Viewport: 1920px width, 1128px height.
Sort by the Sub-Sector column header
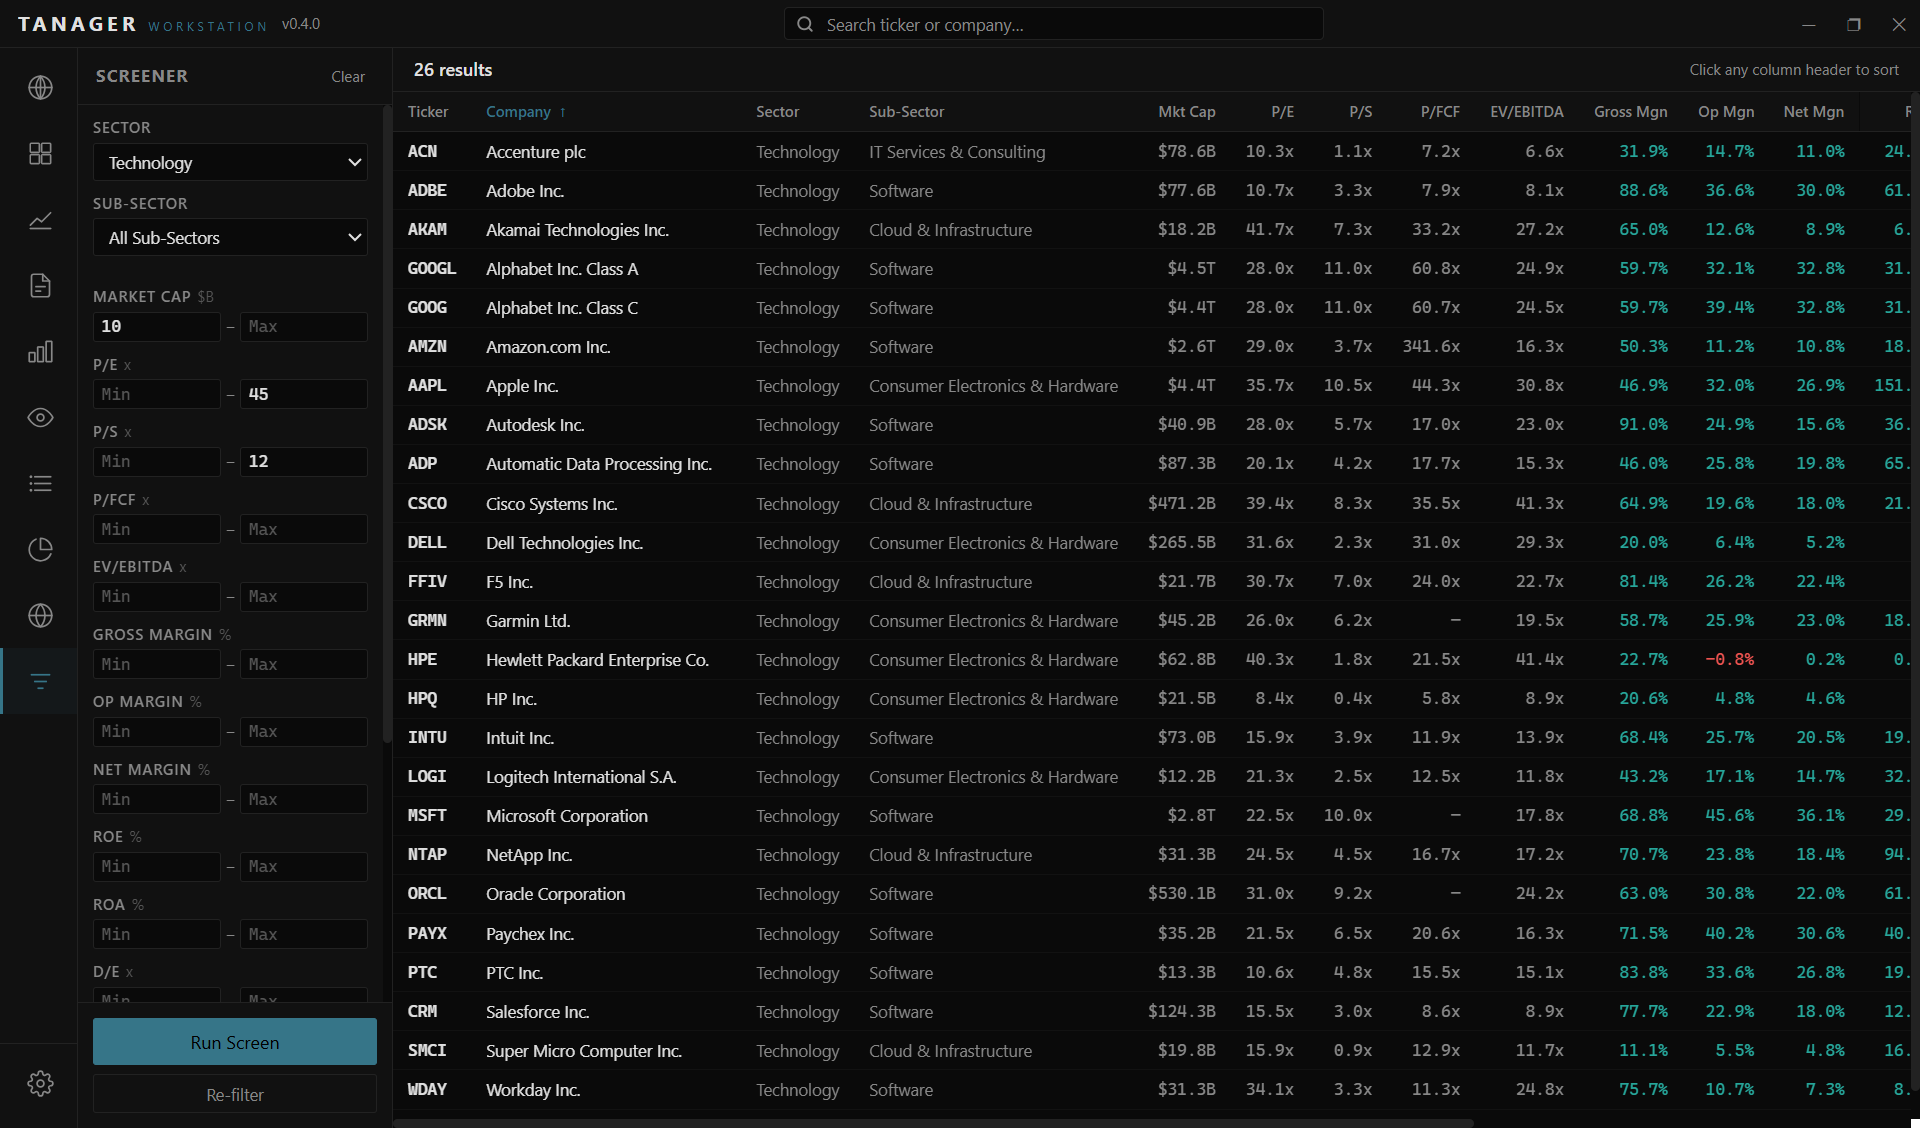(906, 112)
